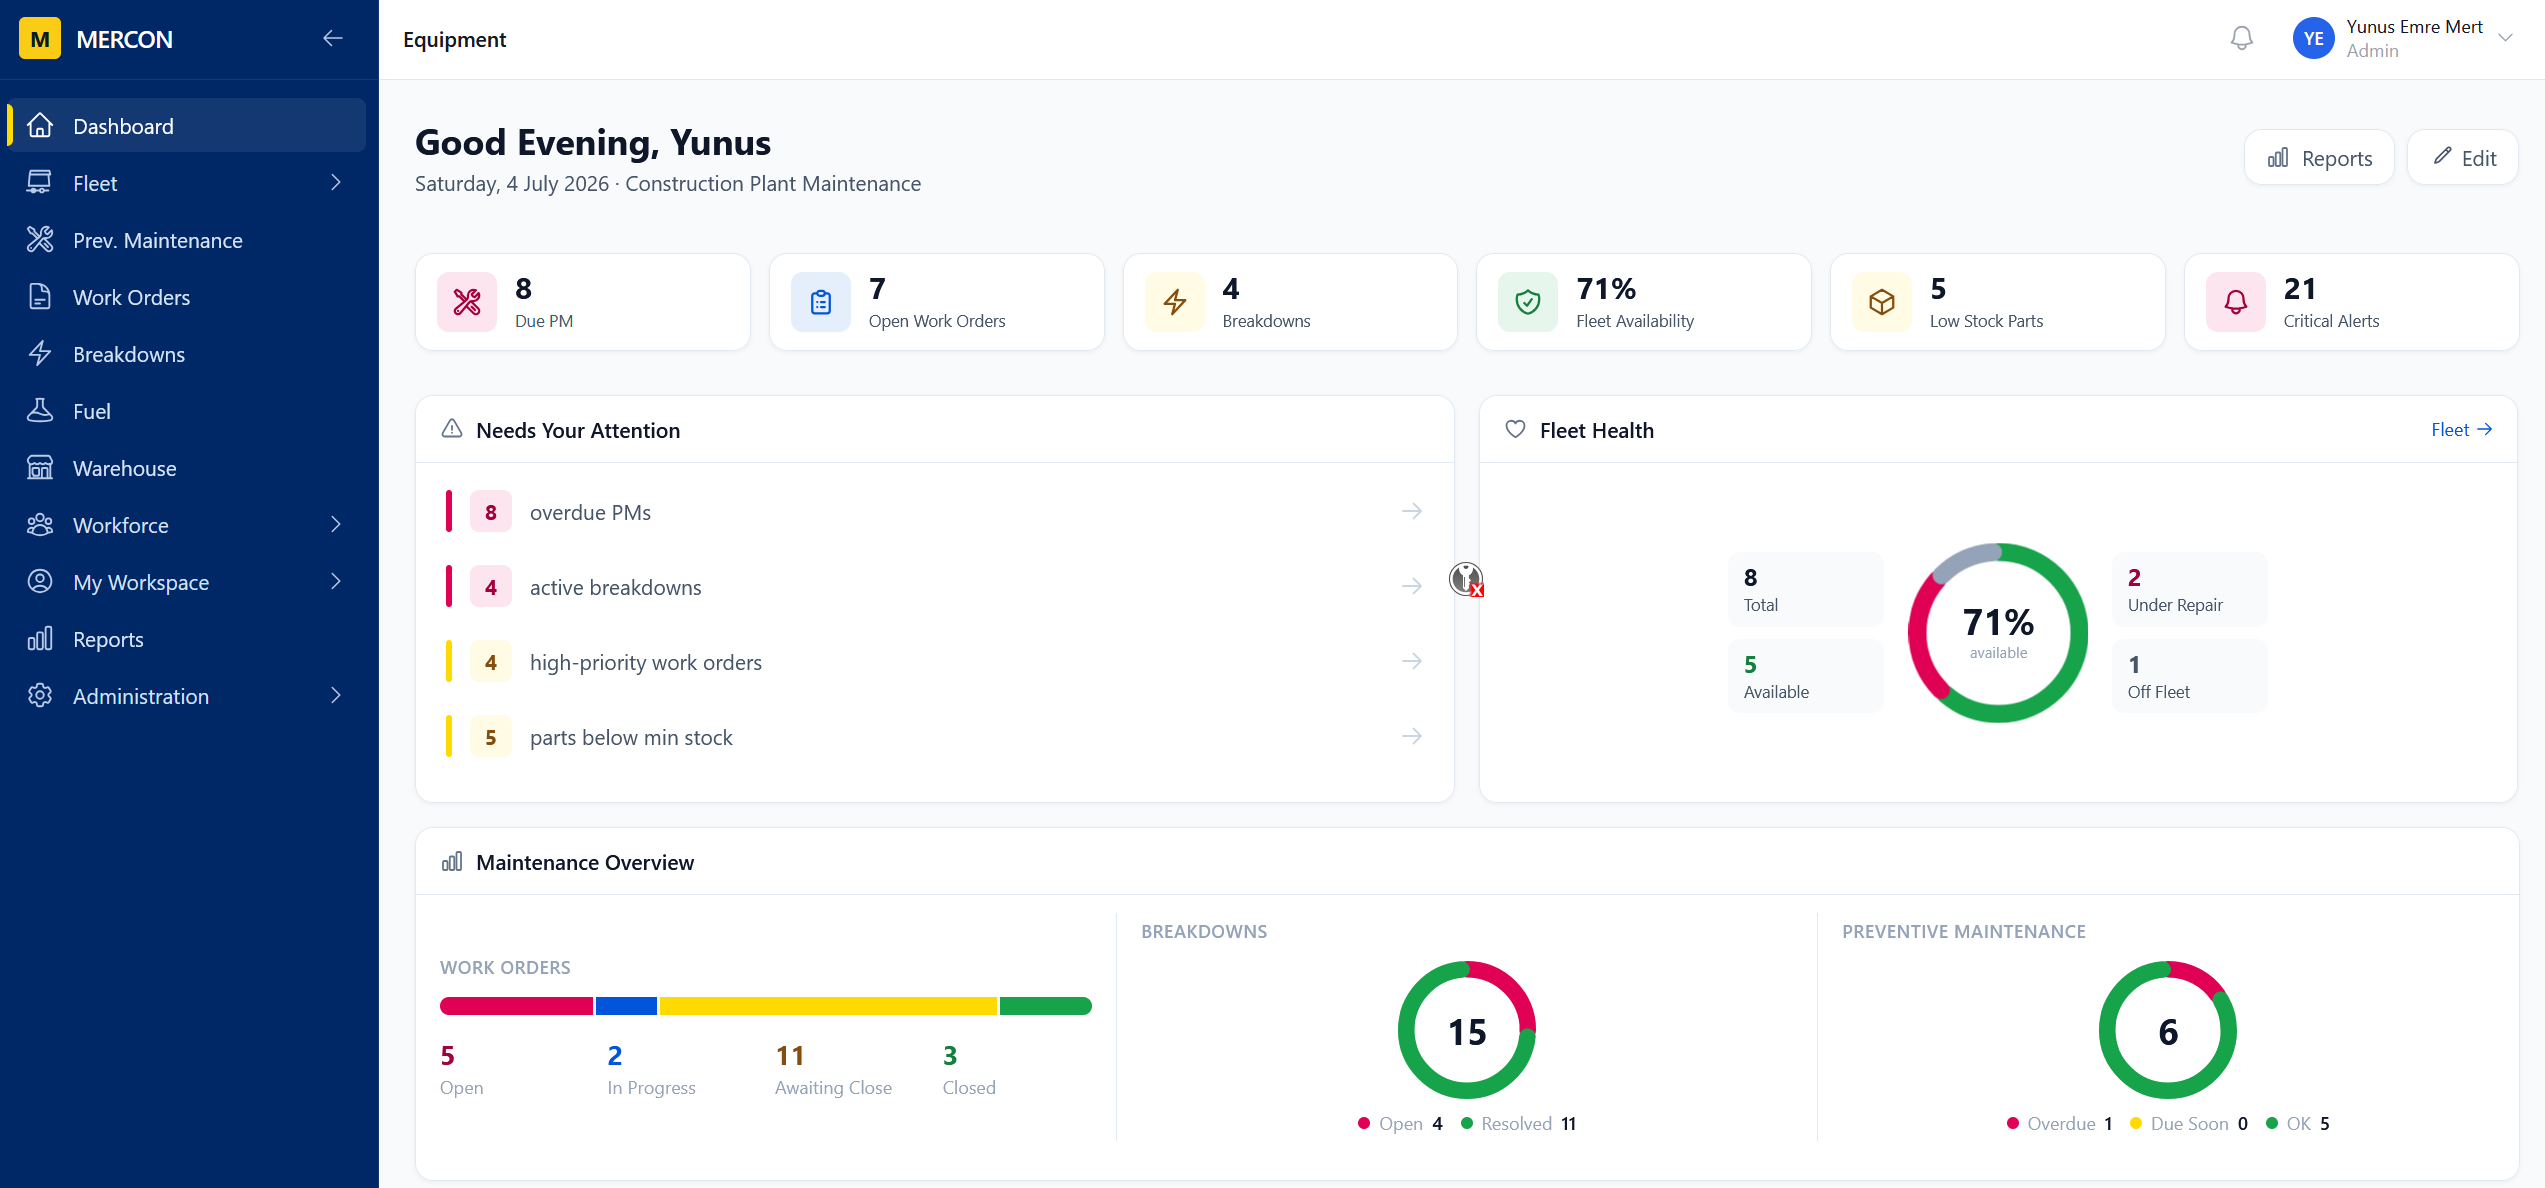Click the Reports bar chart icon in sidebar
This screenshot has width=2545, height=1188.
point(40,639)
